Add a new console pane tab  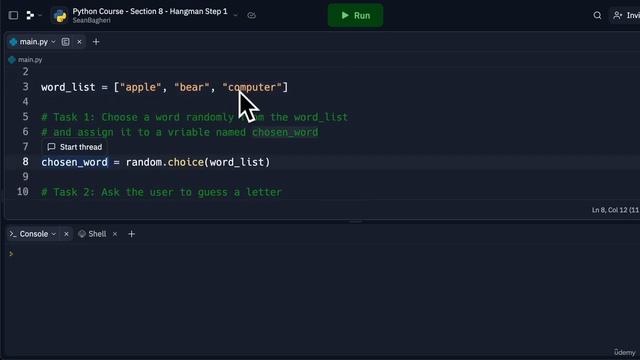(131, 234)
